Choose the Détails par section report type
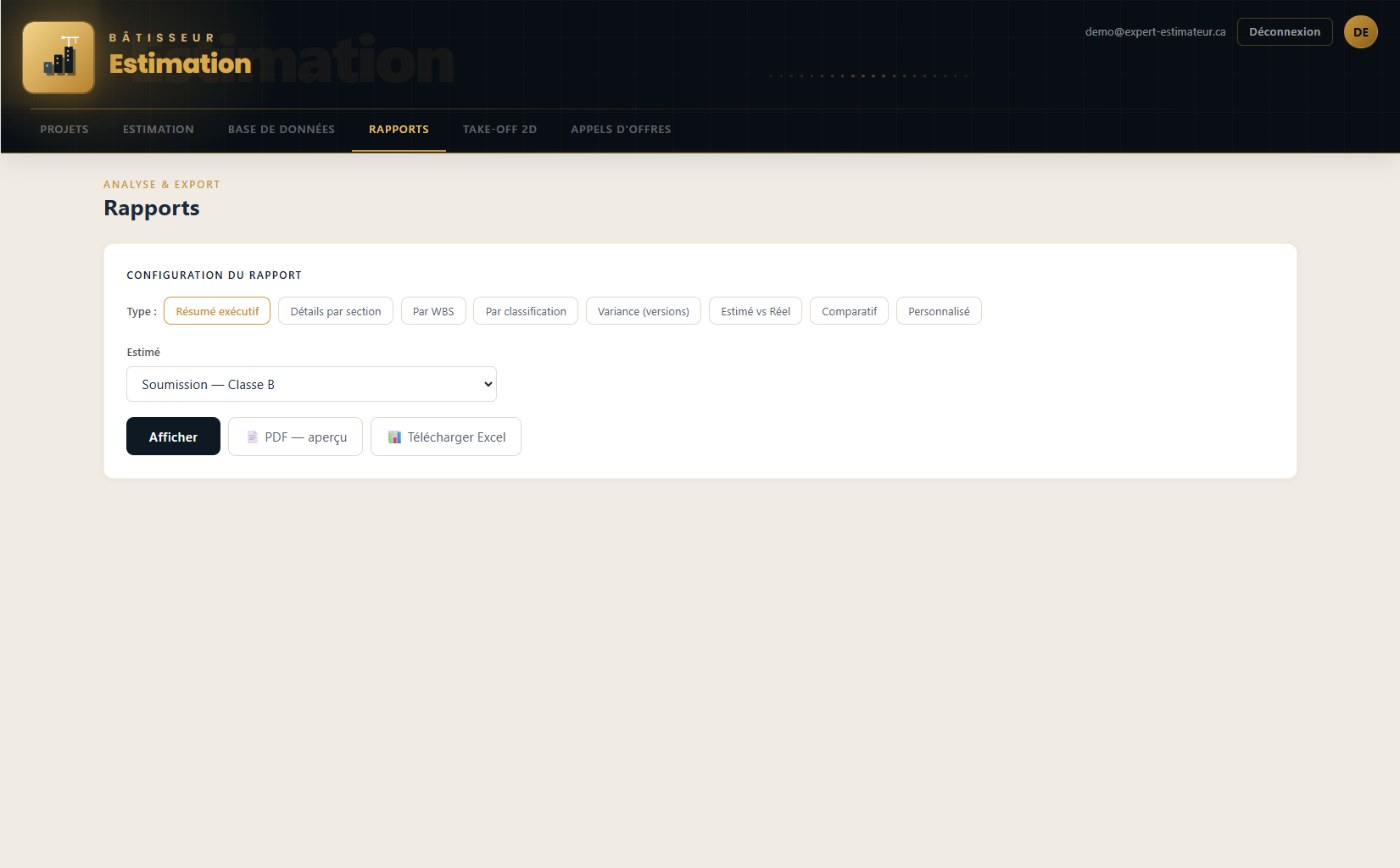1400x868 pixels. click(x=335, y=311)
